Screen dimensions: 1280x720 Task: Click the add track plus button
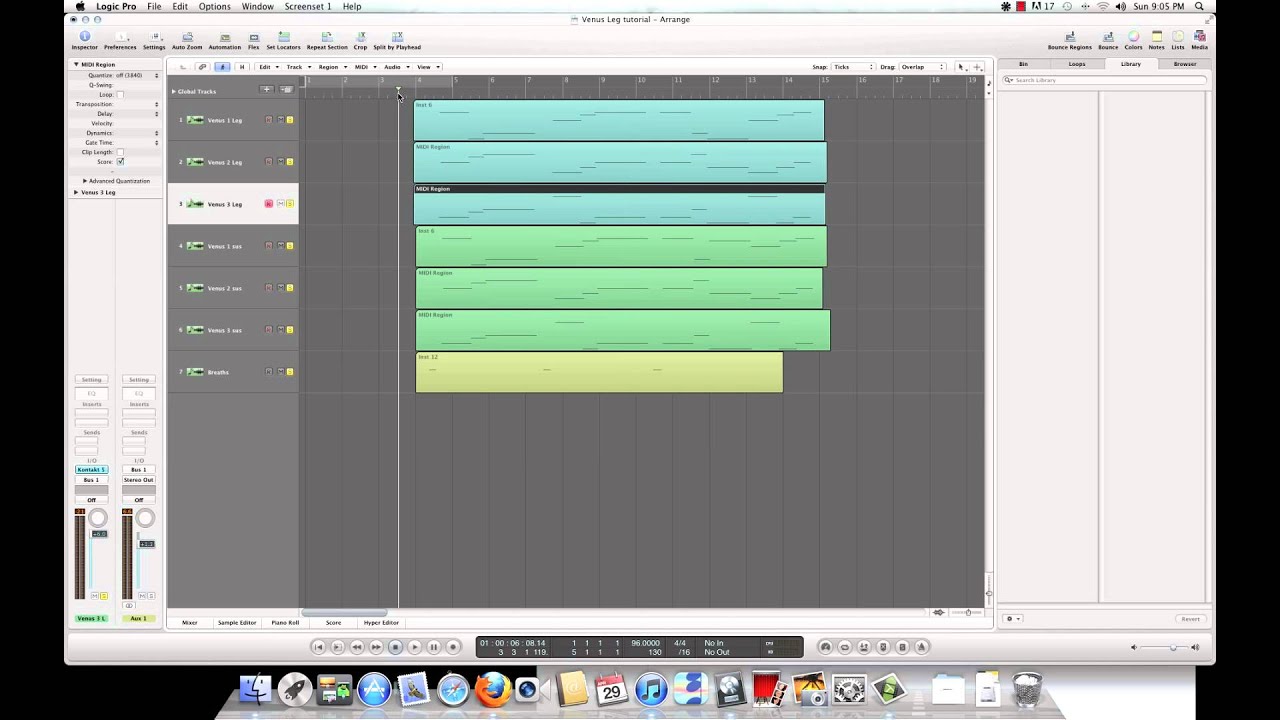[x=266, y=90]
